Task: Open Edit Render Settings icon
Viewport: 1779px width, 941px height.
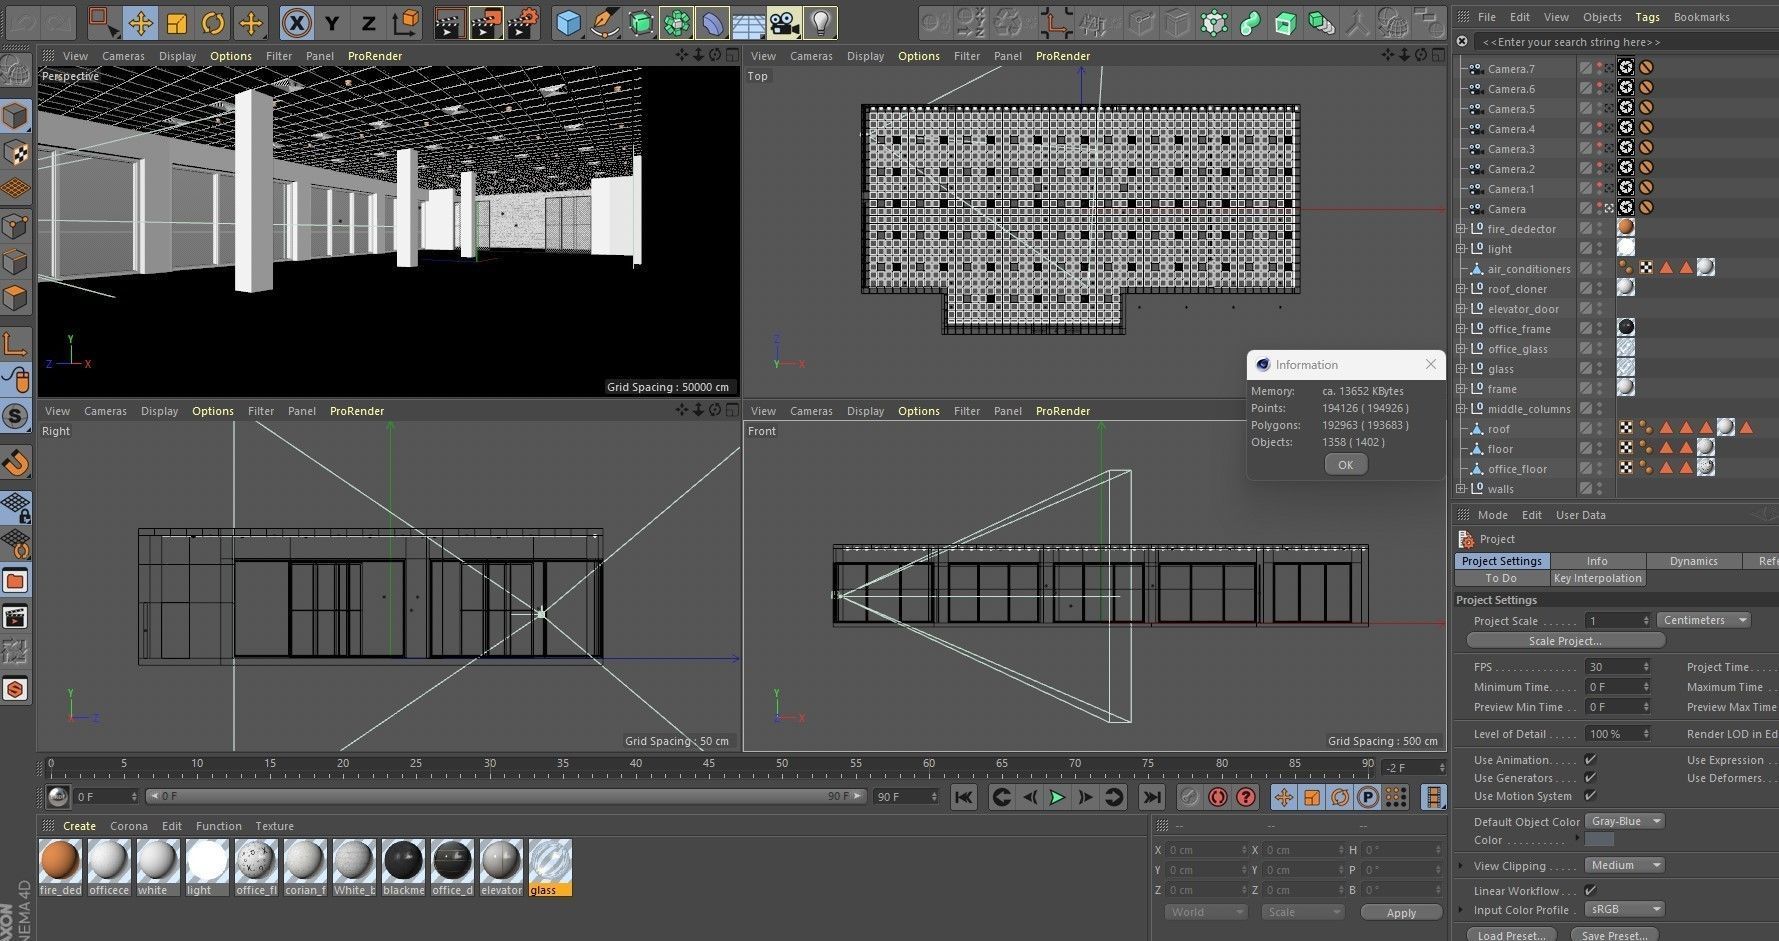Action: [x=523, y=22]
